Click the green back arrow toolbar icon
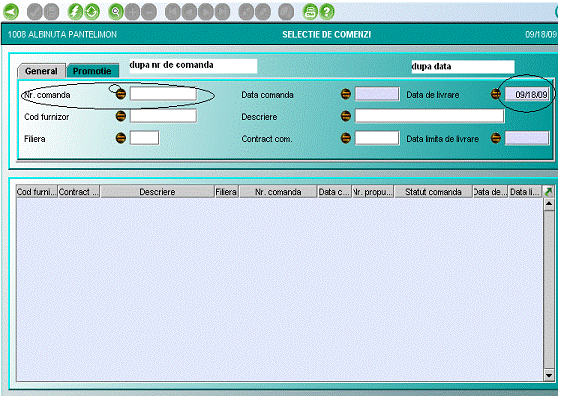The image size is (561, 396). tap(11, 12)
